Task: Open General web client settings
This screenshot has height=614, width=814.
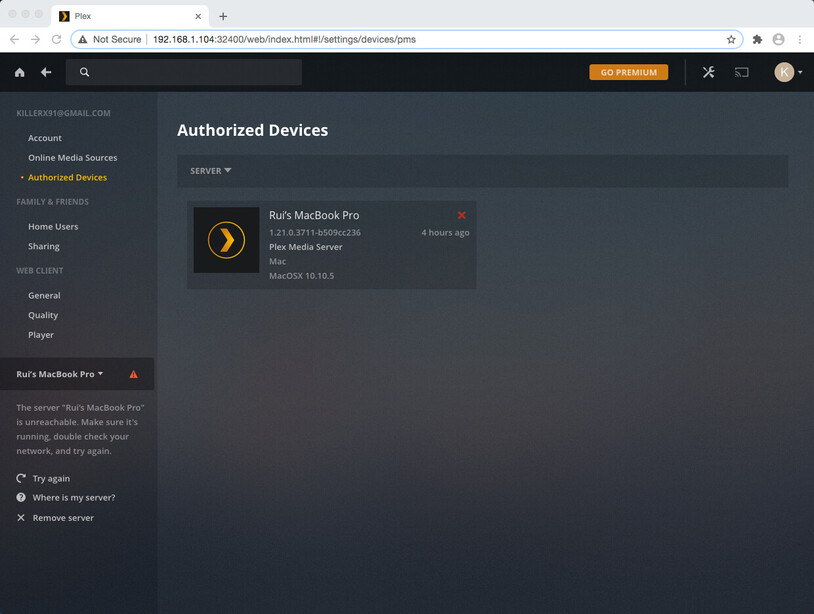Action: 44,295
